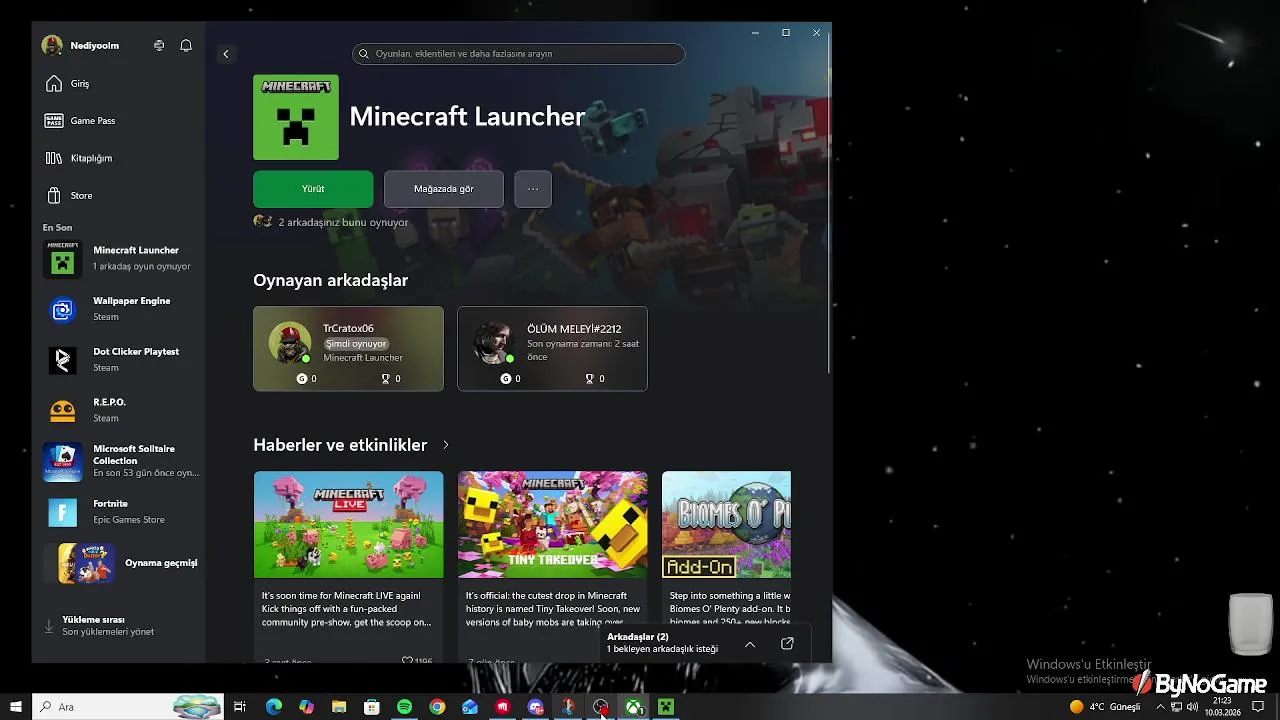The height and width of the screenshot is (720, 1280).
Task: Show hidden system tray icons
Action: (1160, 707)
